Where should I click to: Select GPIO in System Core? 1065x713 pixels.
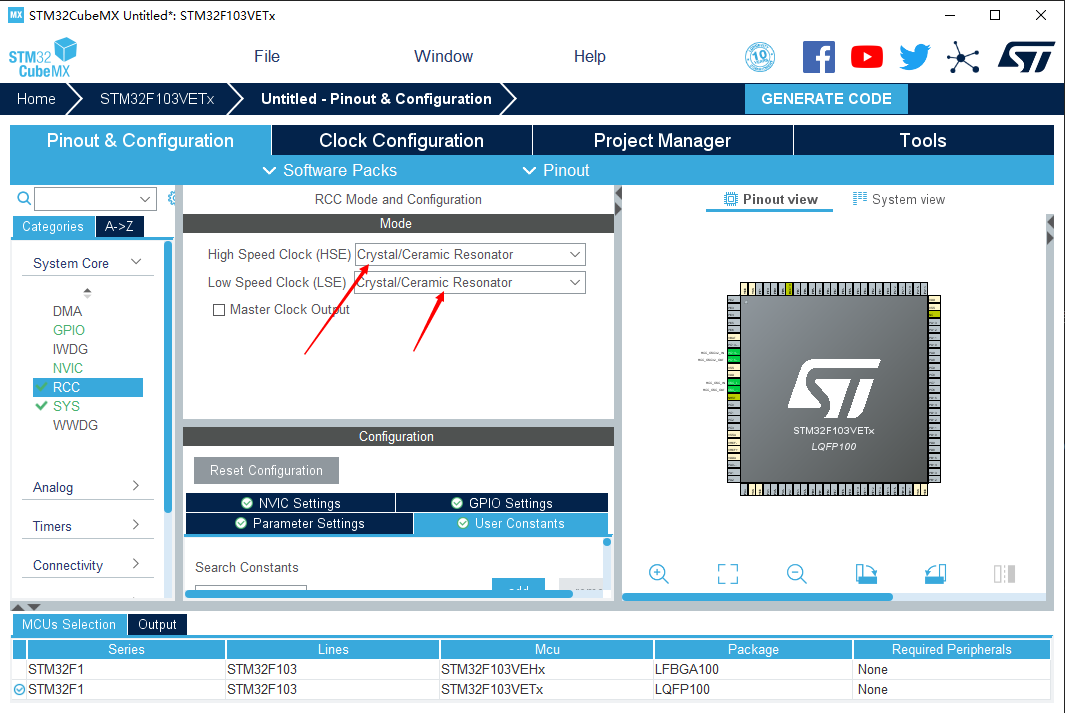pyautogui.click(x=69, y=330)
